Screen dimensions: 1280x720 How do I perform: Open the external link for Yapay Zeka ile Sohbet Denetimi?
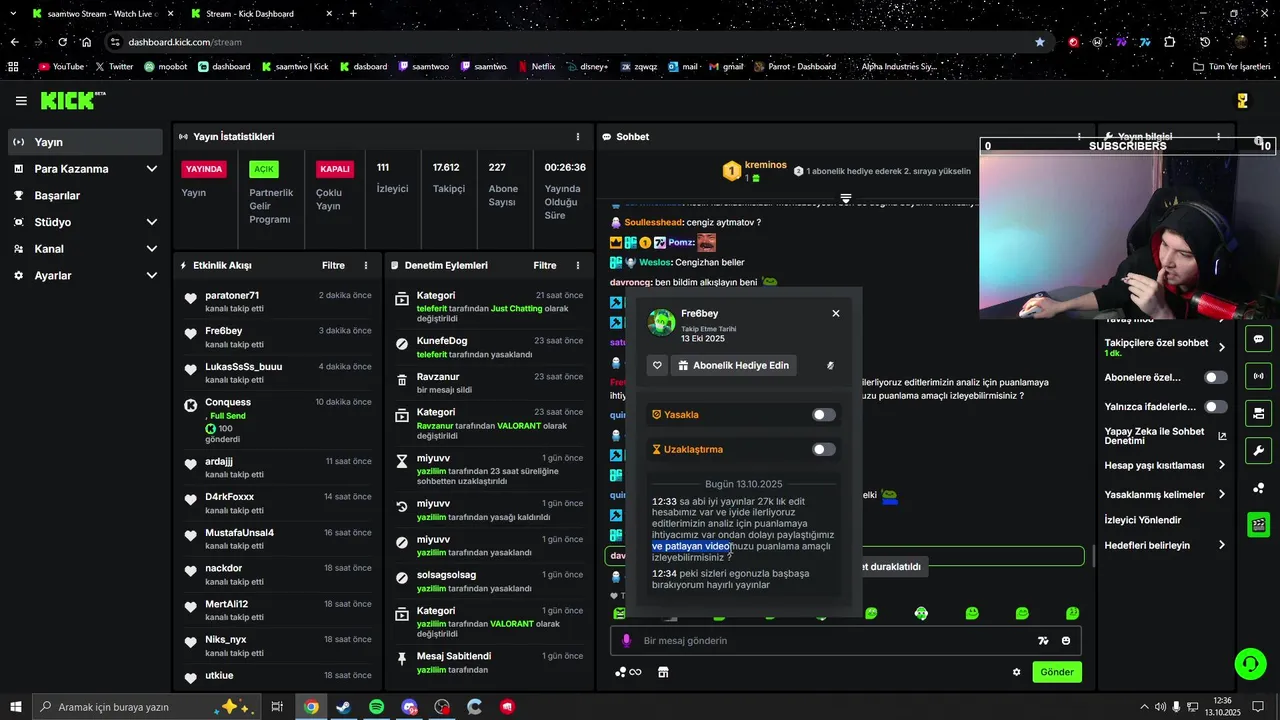pos(1222,436)
